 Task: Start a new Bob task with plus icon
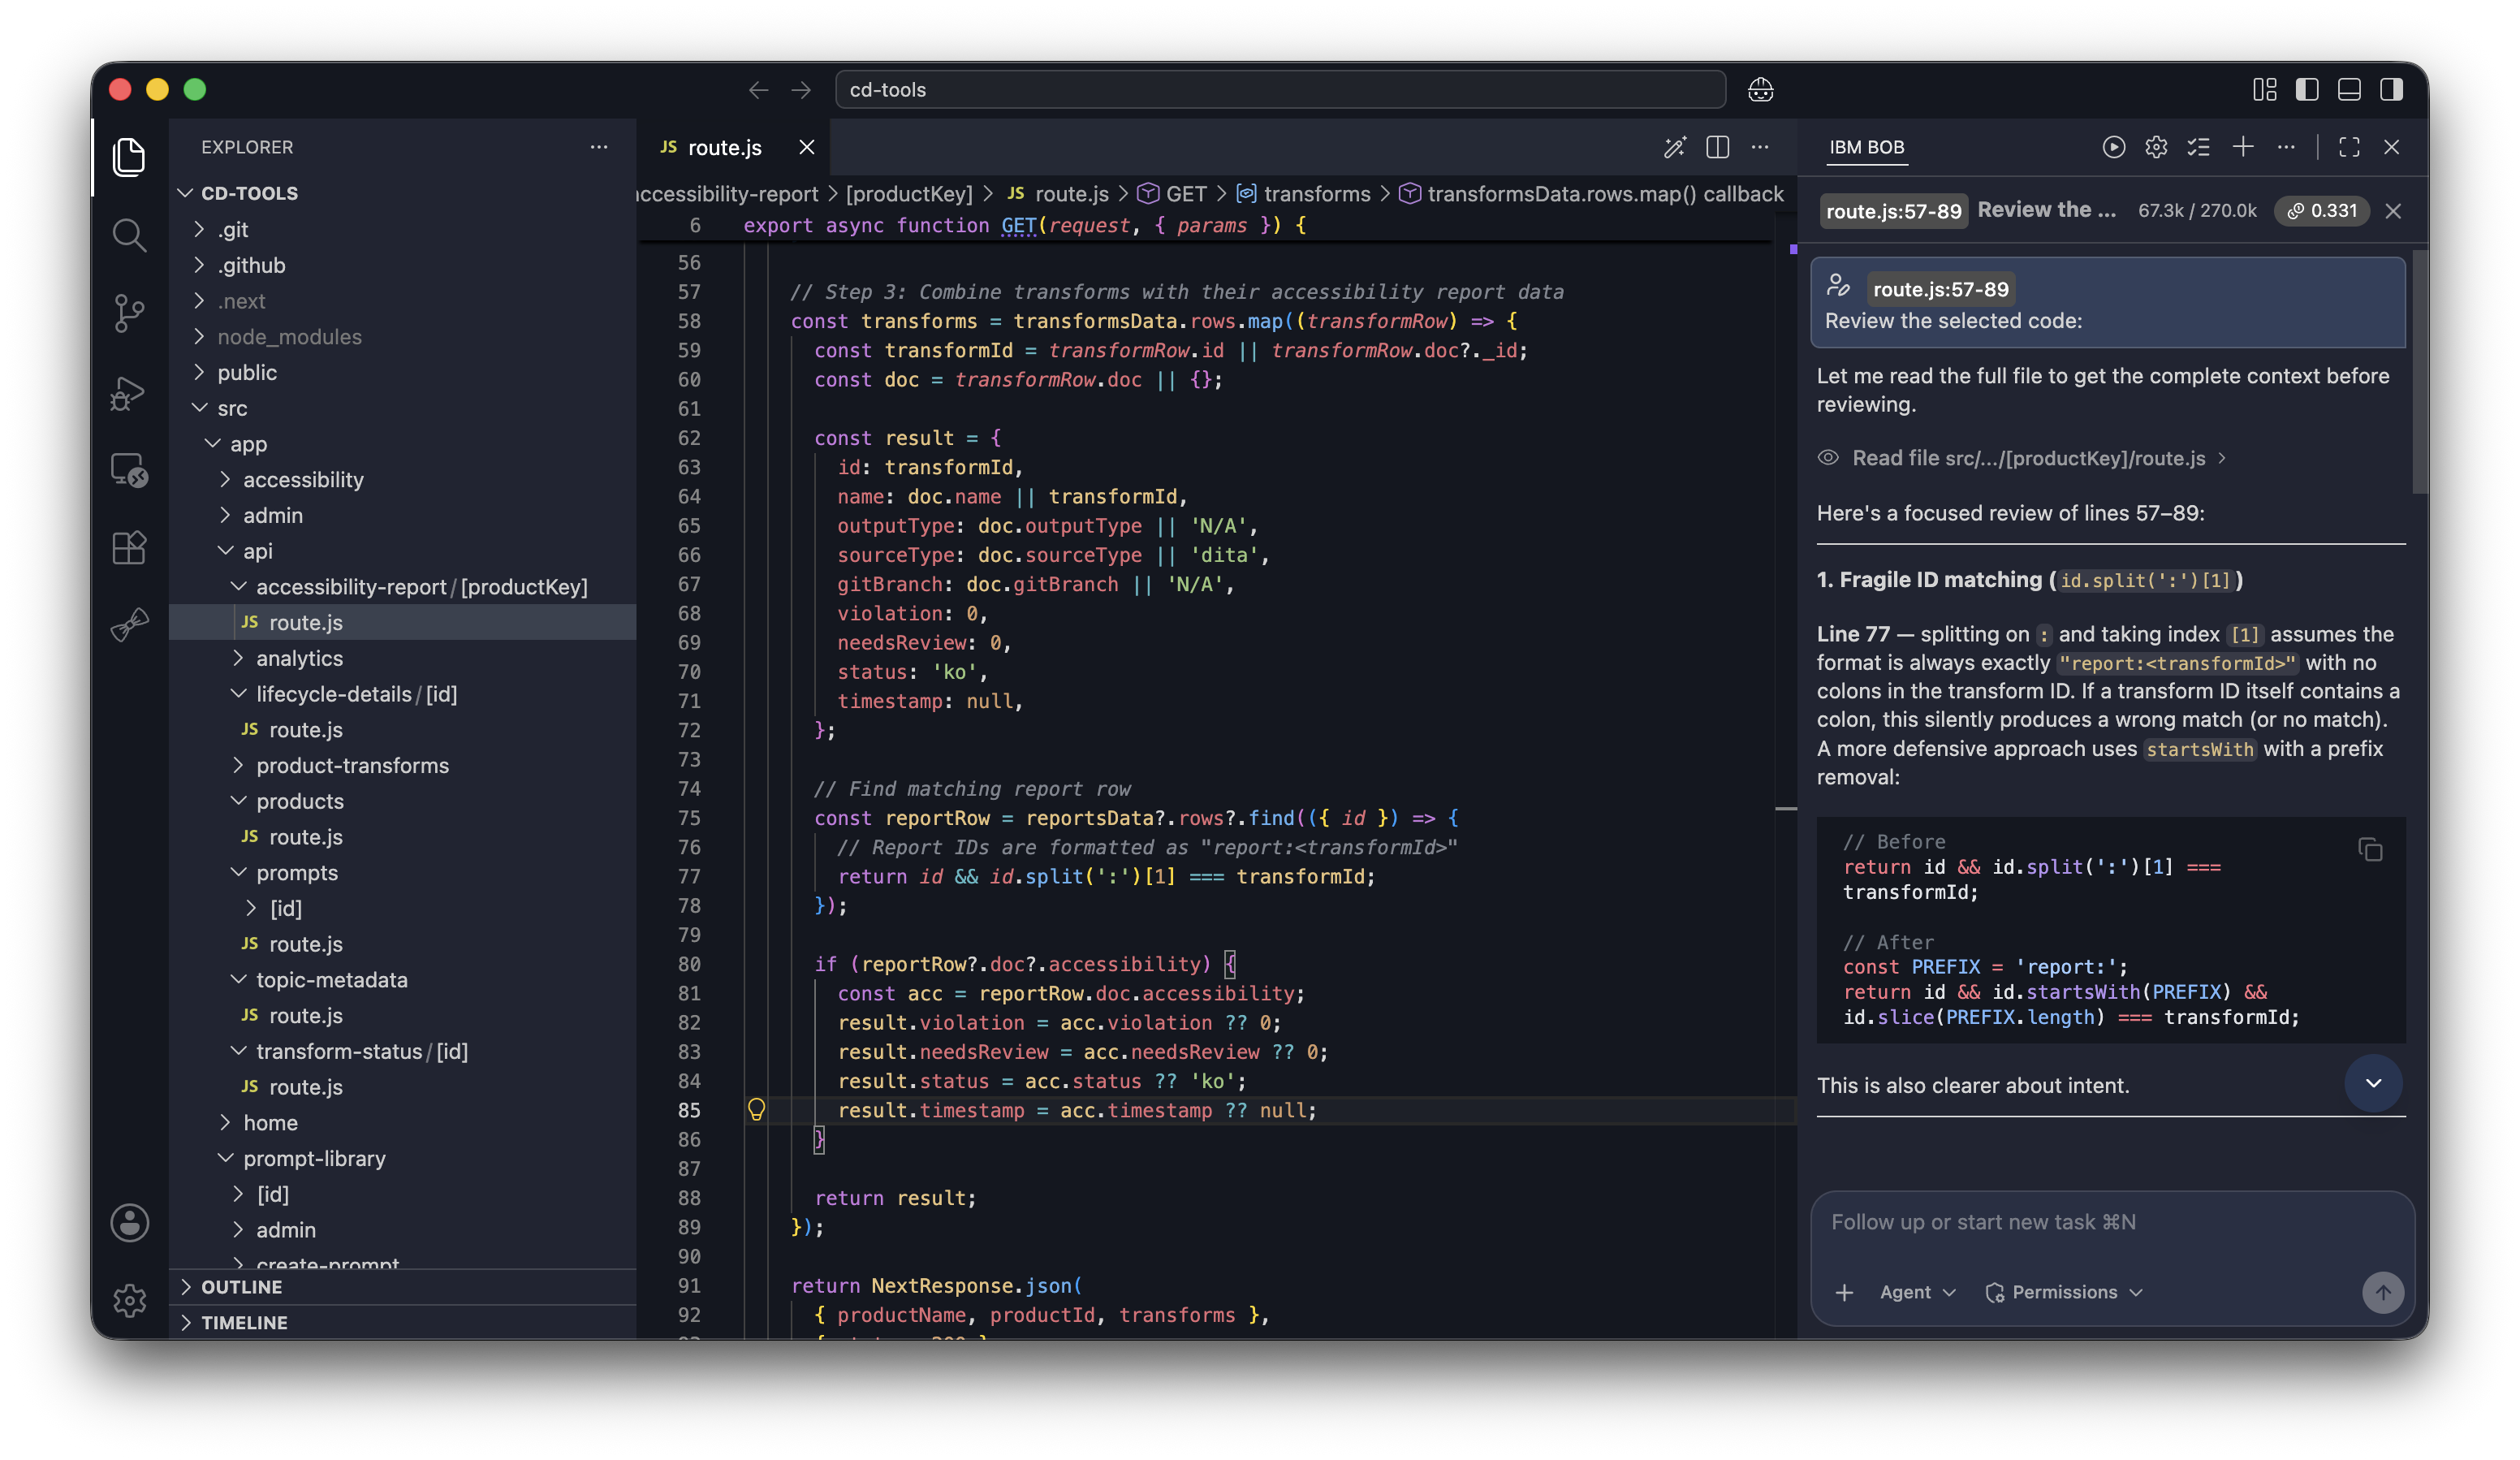pyautogui.click(x=2243, y=147)
